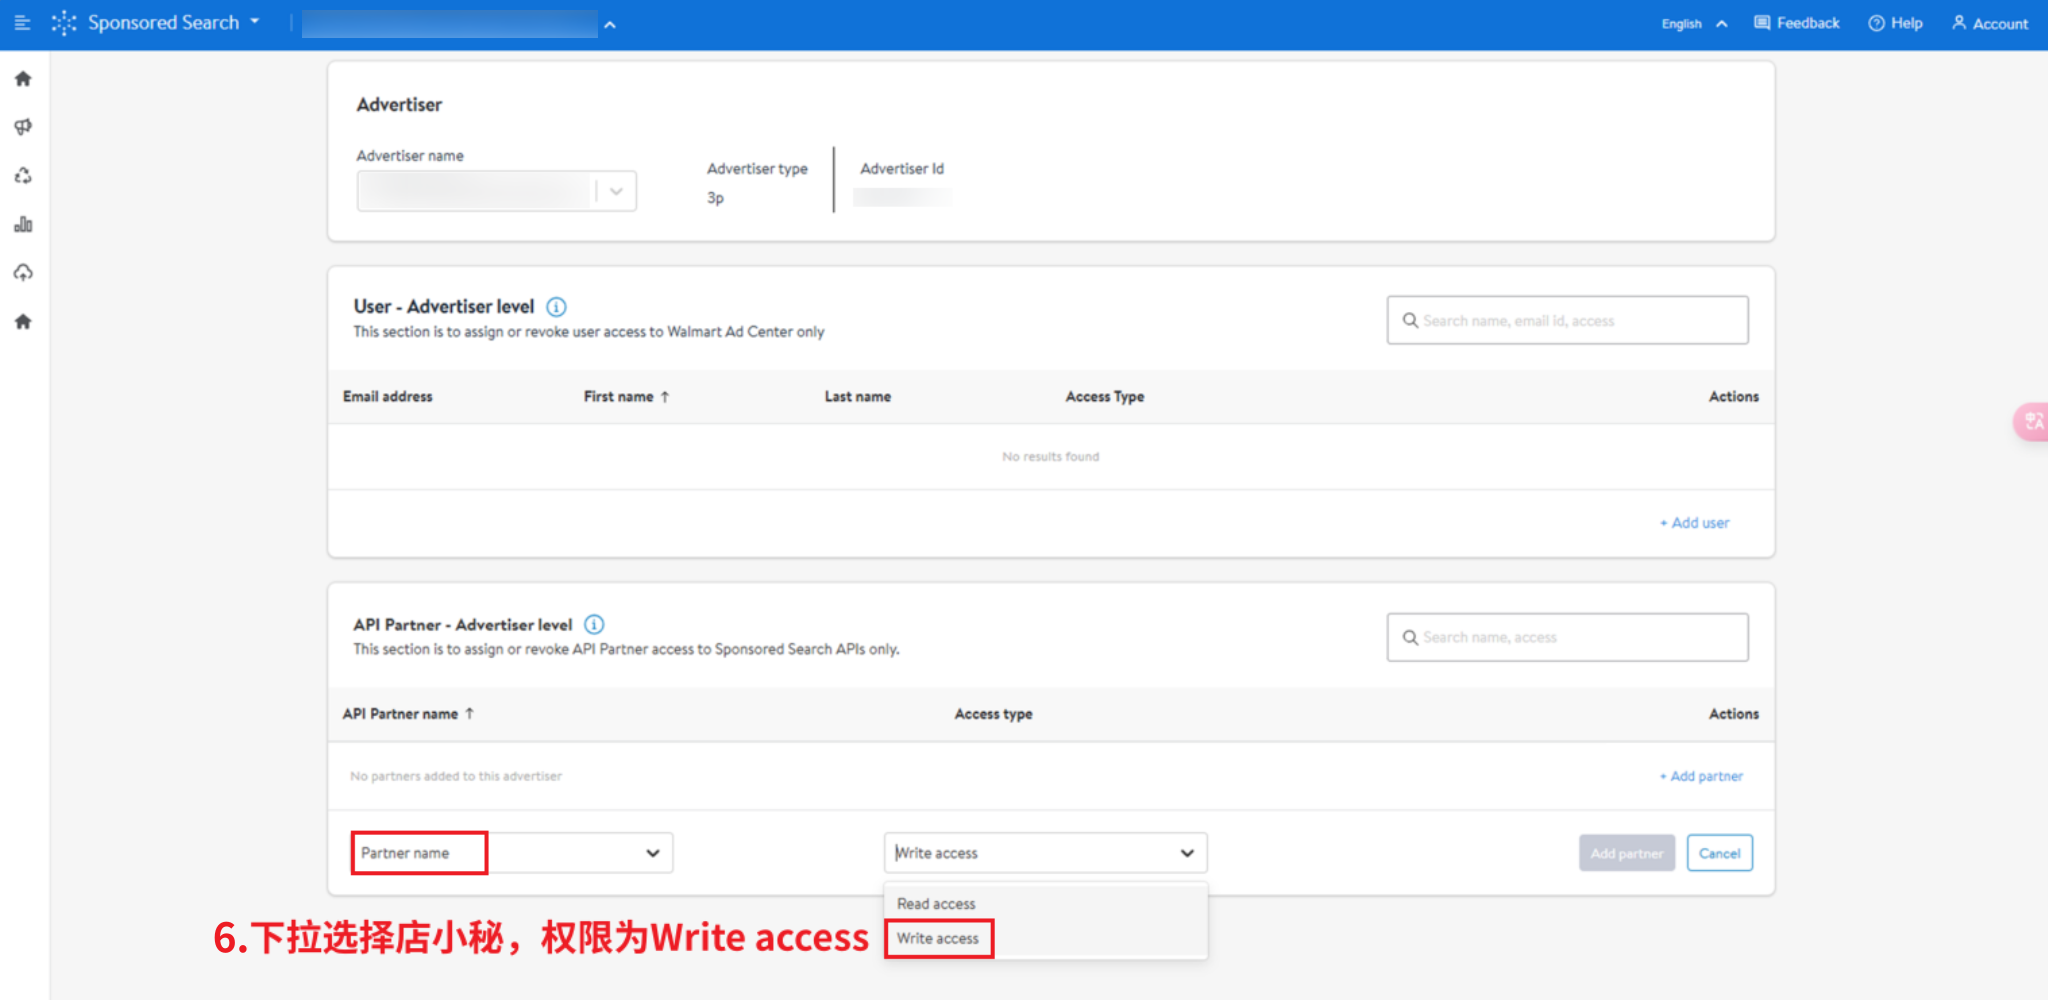Click the Add partner link
This screenshot has width=2048, height=1000.
pos(1702,777)
